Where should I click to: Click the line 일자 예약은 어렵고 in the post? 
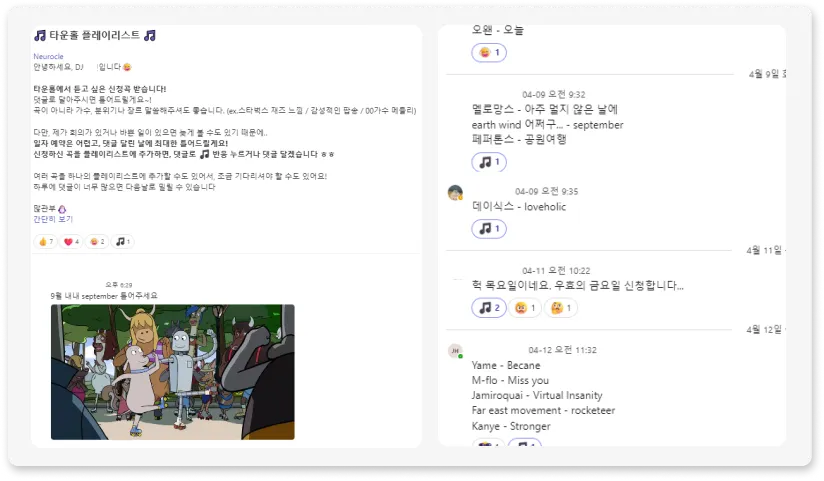click(x=131, y=143)
